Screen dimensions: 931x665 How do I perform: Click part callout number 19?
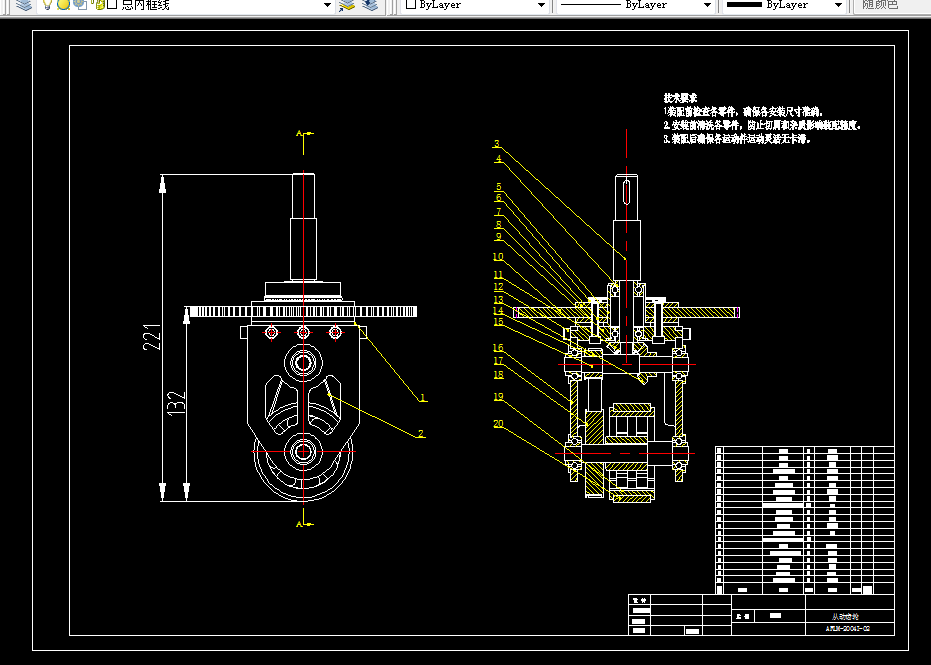[x=498, y=397]
